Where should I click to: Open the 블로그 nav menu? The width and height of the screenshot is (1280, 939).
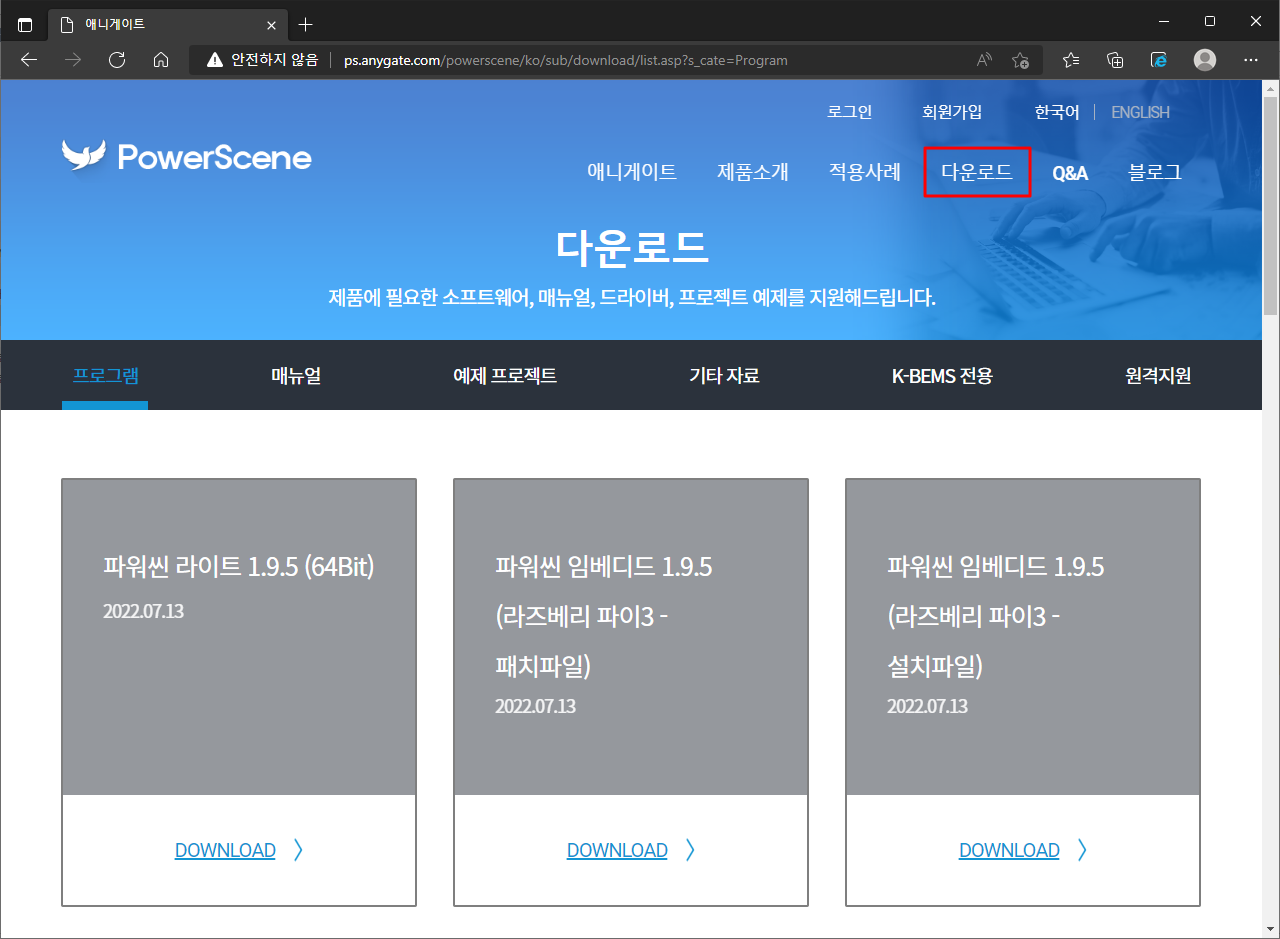click(x=1155, y=172)
